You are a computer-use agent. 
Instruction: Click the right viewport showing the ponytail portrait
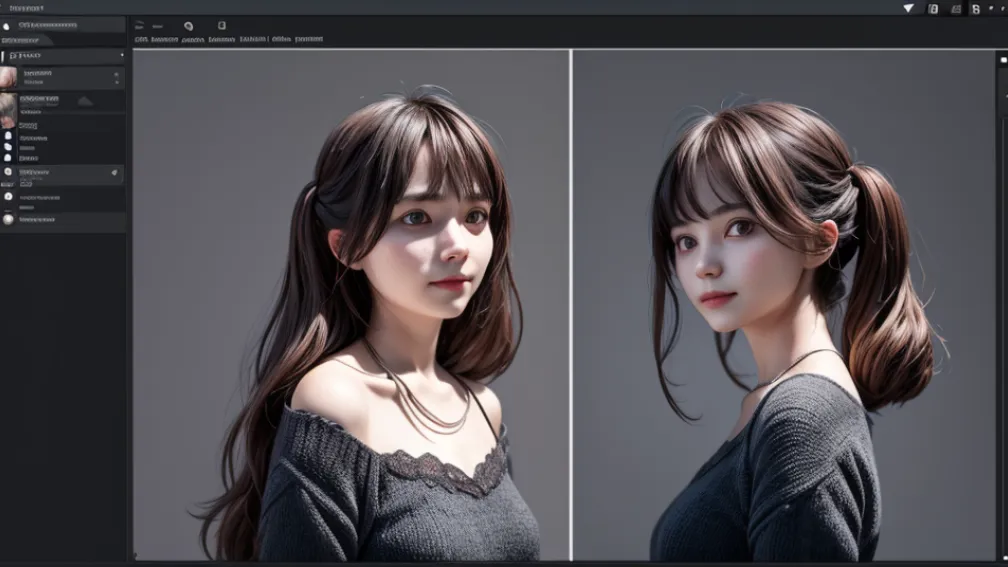784,305
